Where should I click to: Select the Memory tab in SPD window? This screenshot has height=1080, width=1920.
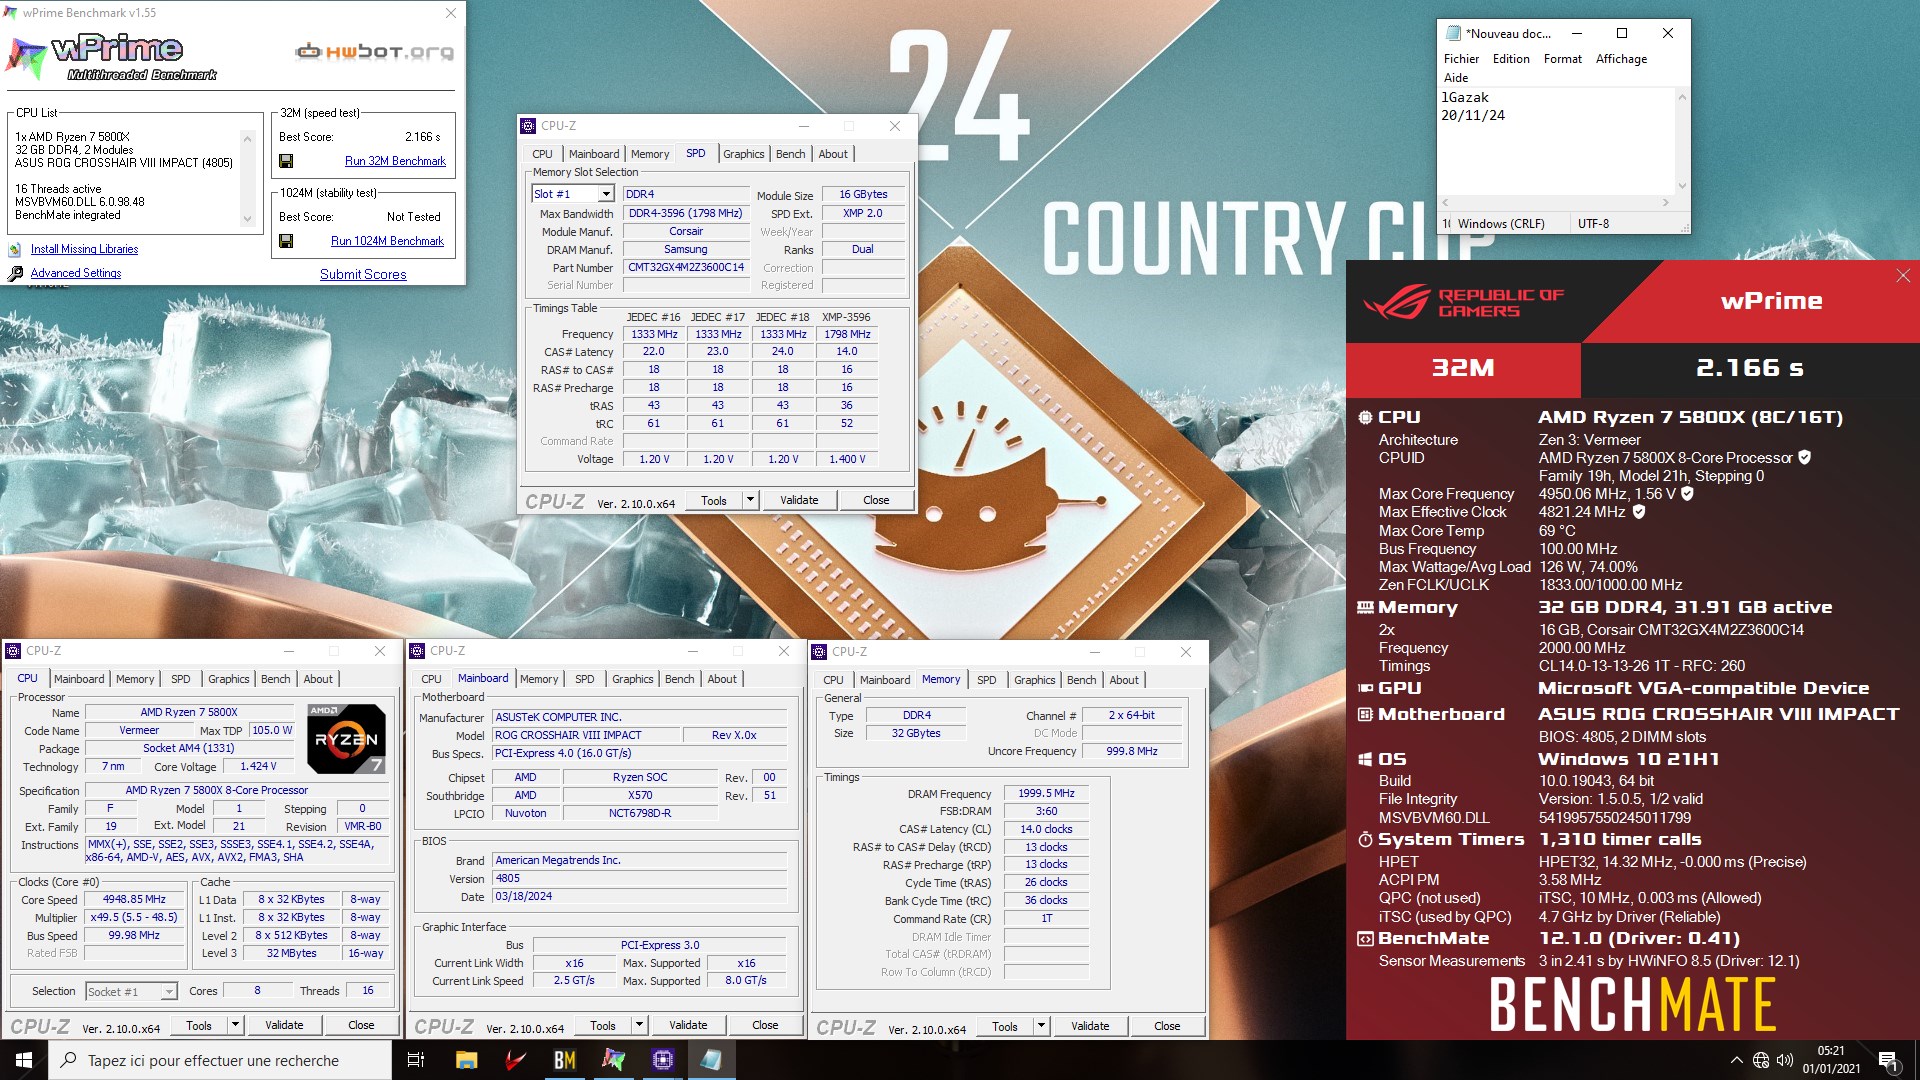[650, 154]
